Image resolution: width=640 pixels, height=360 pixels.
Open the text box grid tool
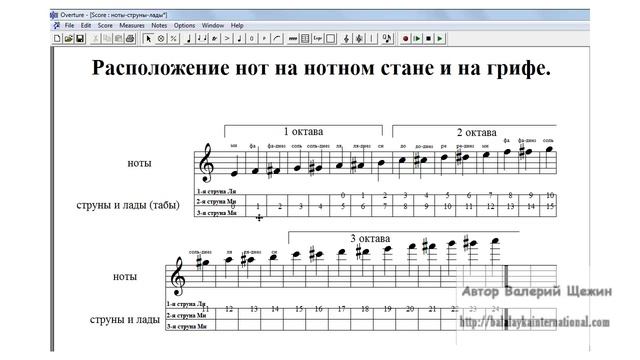point(305,39)
